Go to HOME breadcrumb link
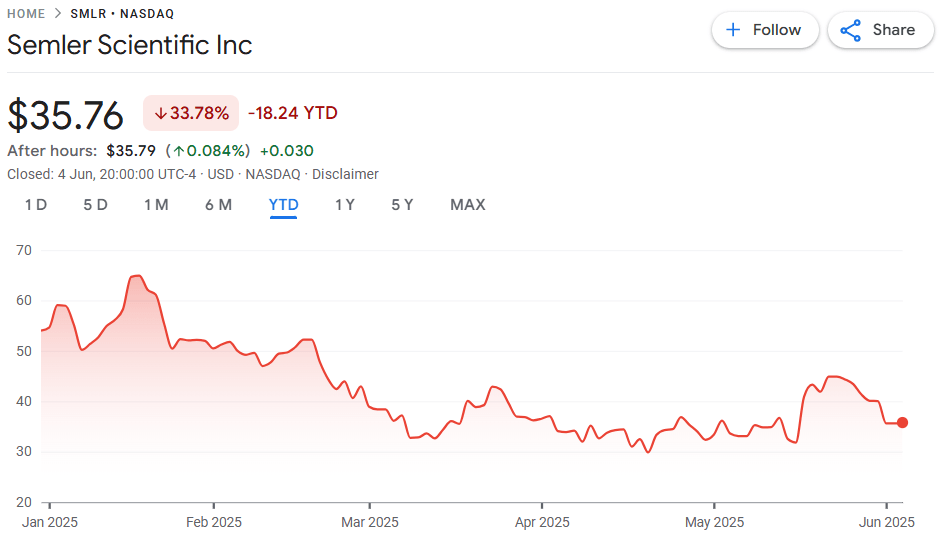 (x=26, y=14)
